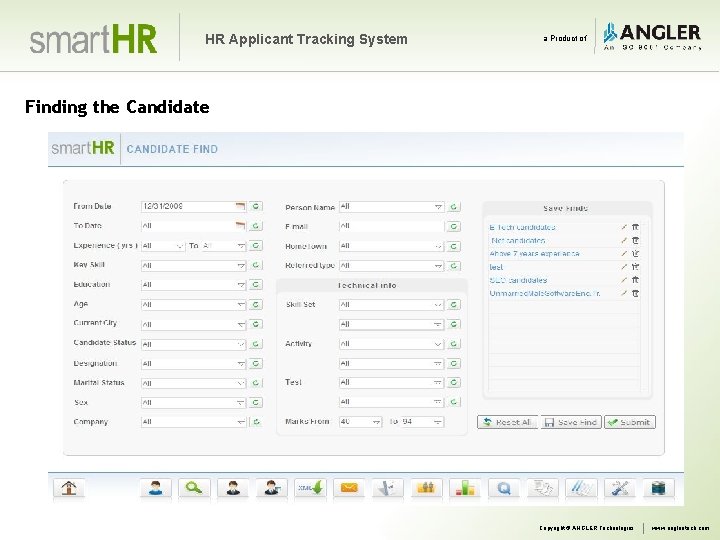The height and width of the screenshot is (540, 720).
Task: Reset the Referred type field
Action: [454, 266]
